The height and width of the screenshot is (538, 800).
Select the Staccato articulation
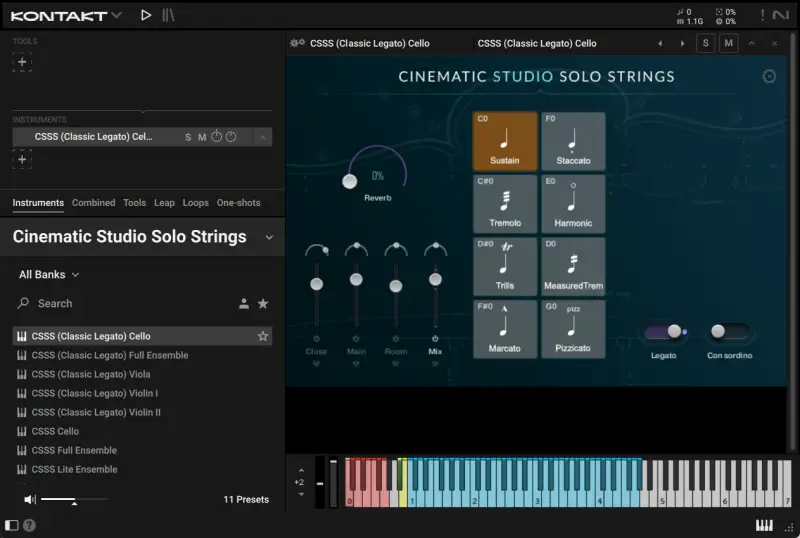click(573, 141)
